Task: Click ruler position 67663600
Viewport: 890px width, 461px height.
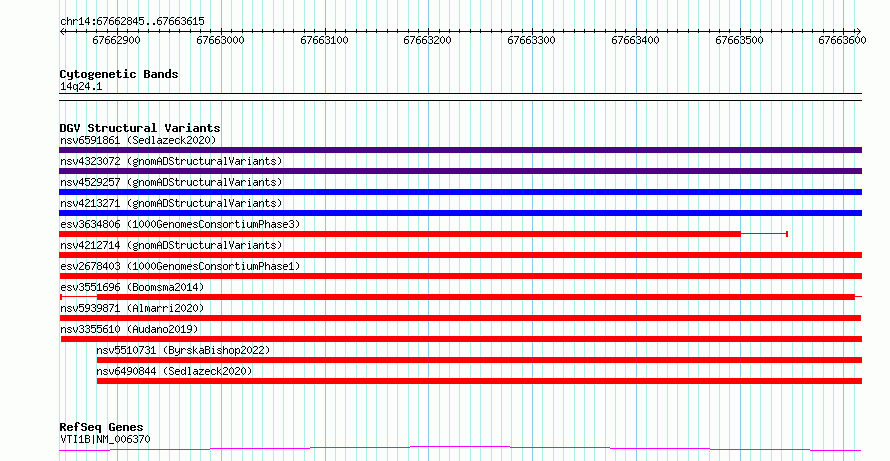Action: click(x=842, y=40)
